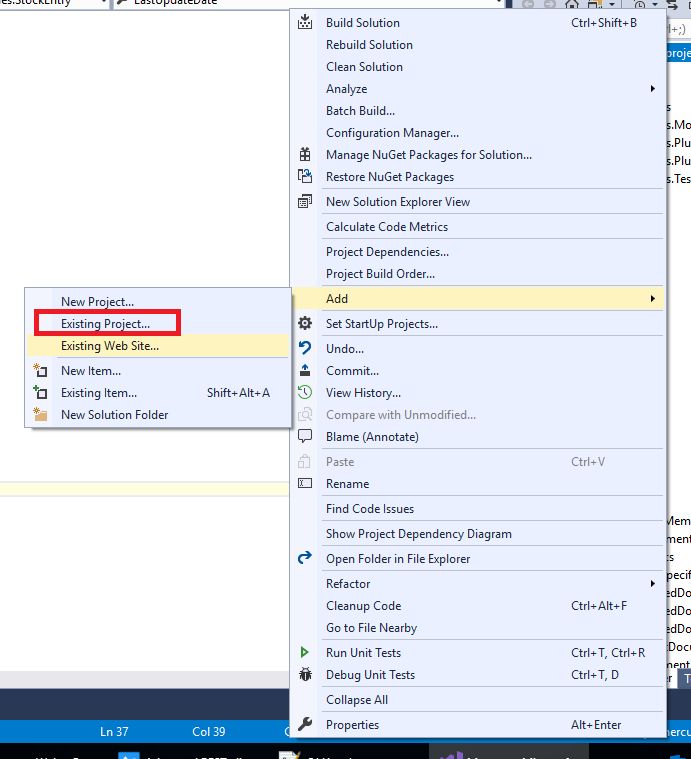Choose Existing Project in Add submenu
The width and height of the screenshot is (691, 759).
(x=105, y=324)
